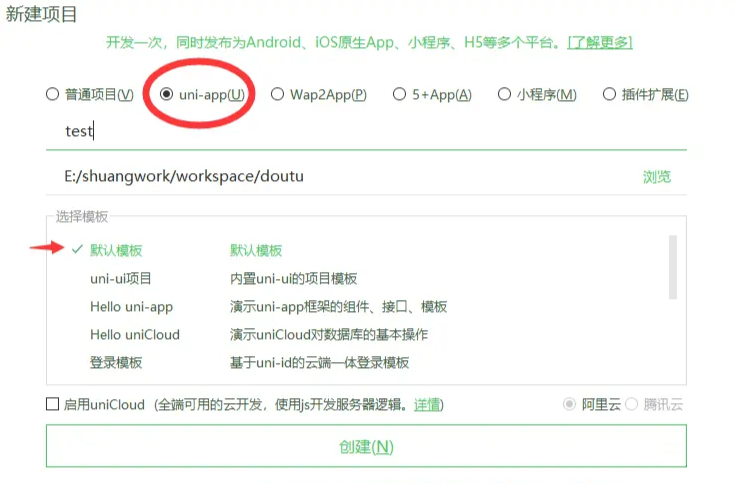734x483 pixels.
Task: Open the 了解更多 link
Action: [x=599, y=42]
